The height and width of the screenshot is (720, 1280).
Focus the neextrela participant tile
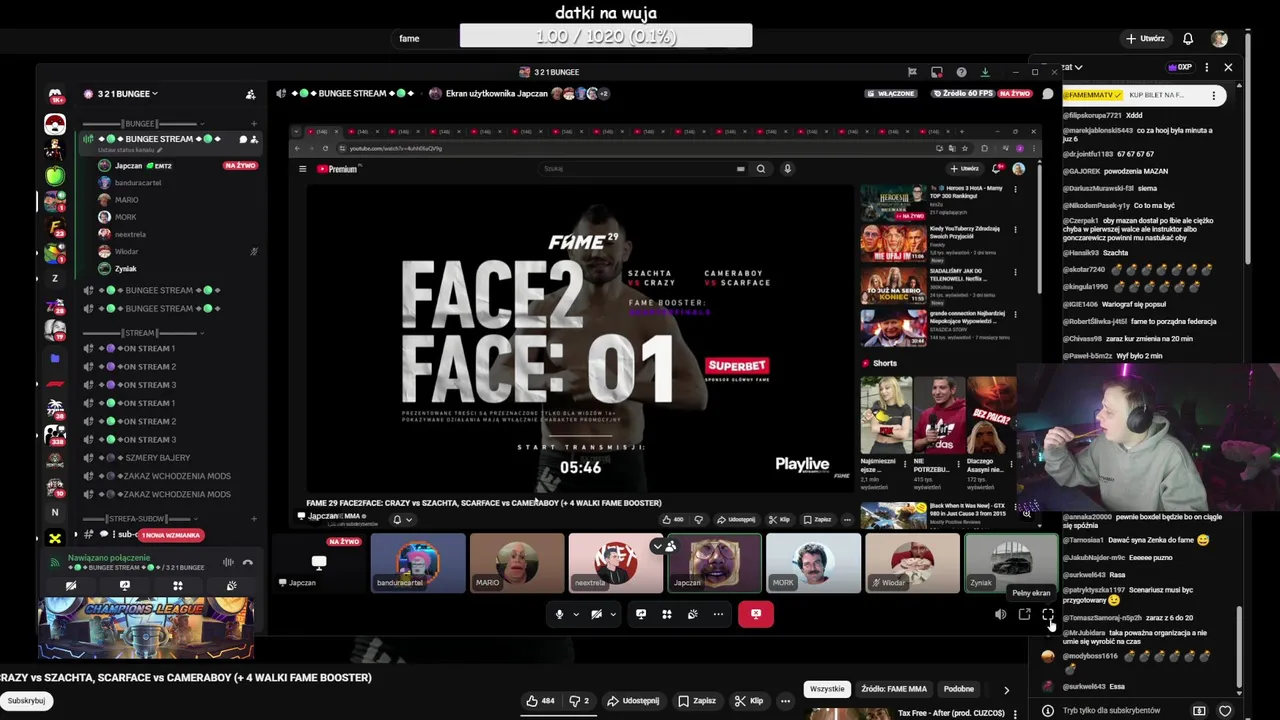point(615,563)
